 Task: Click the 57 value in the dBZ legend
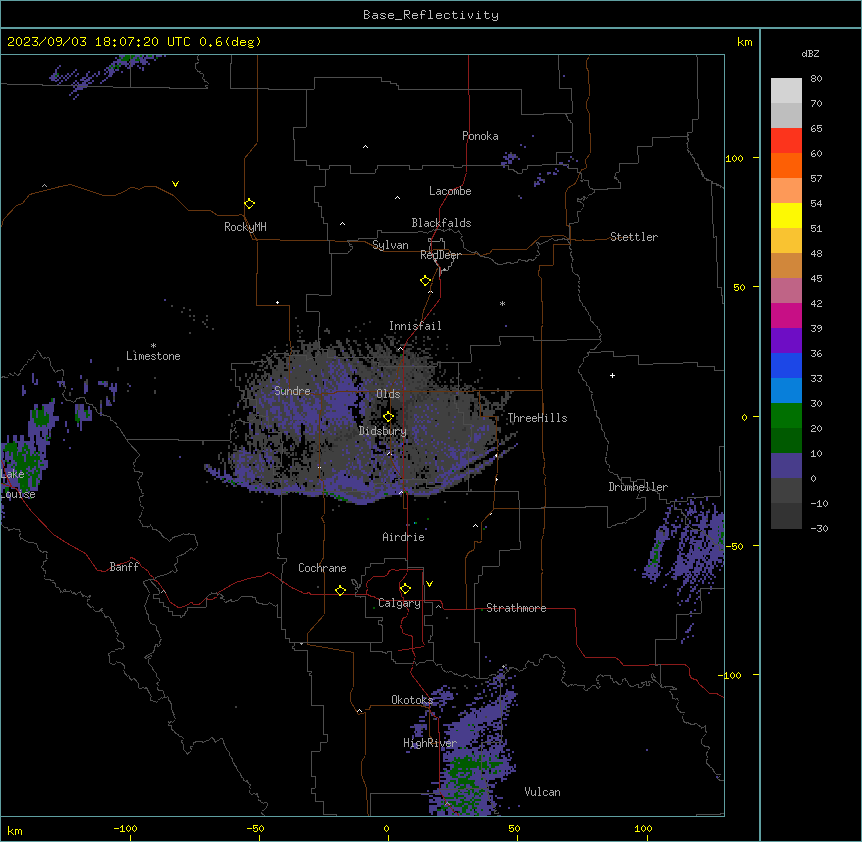pyautogui.click(x=816, y=179)
